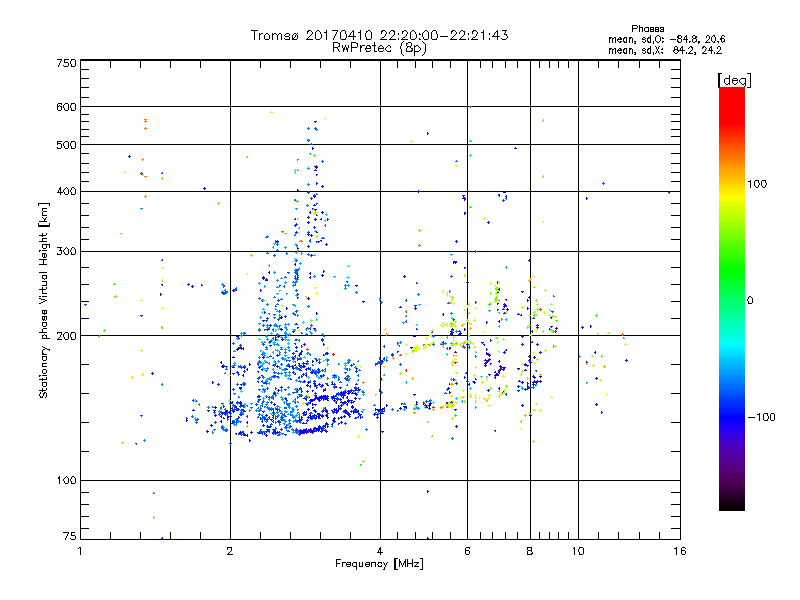Click the '75' y-axis tick label

coord(70,536)
